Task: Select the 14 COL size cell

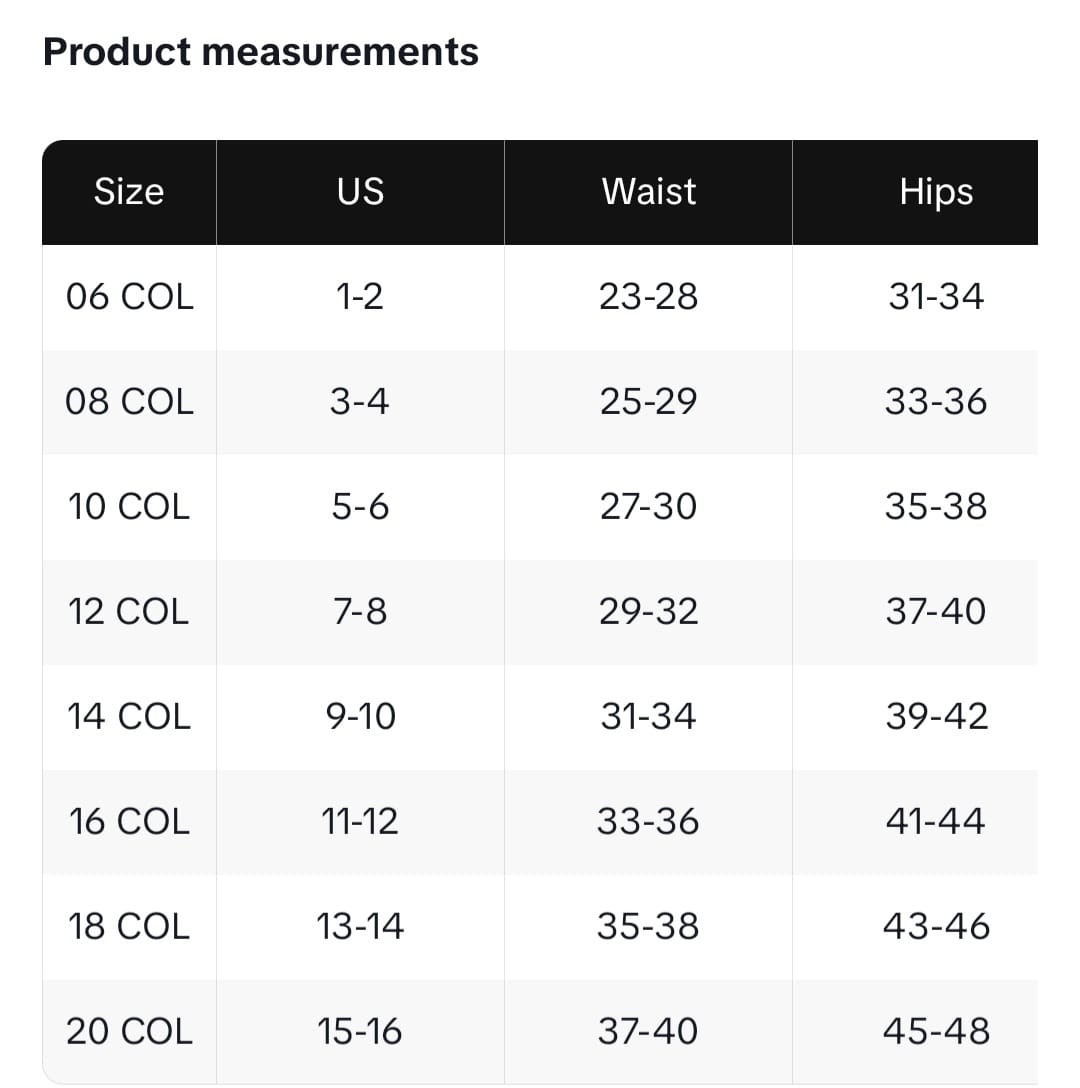Action: [129, 716]
